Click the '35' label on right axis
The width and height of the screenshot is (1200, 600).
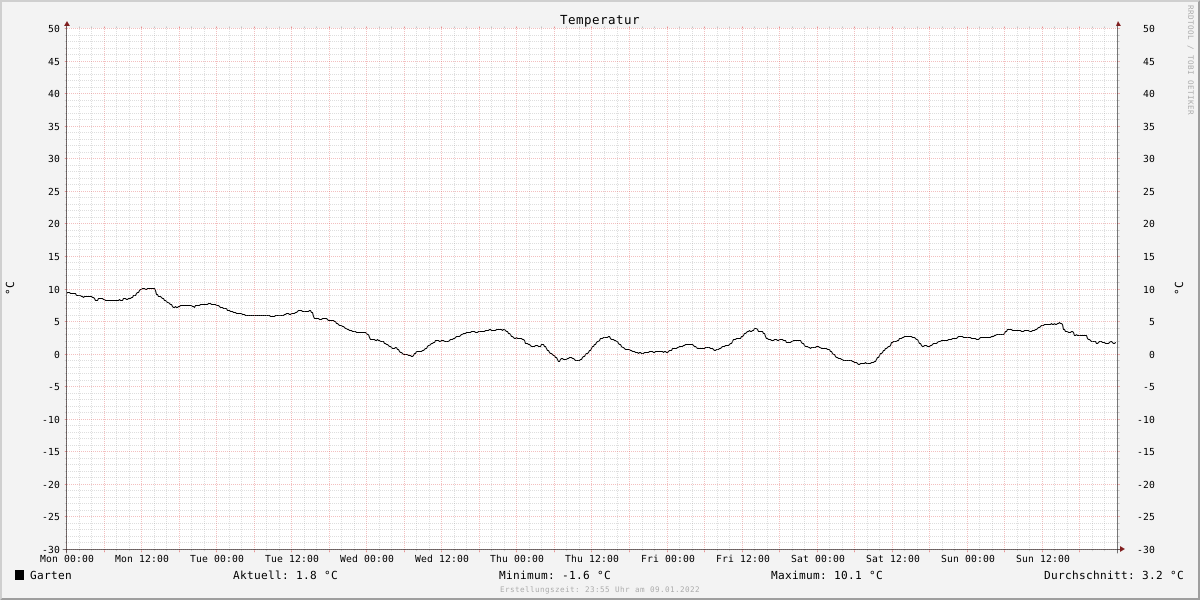click(x=1148, y=126)
